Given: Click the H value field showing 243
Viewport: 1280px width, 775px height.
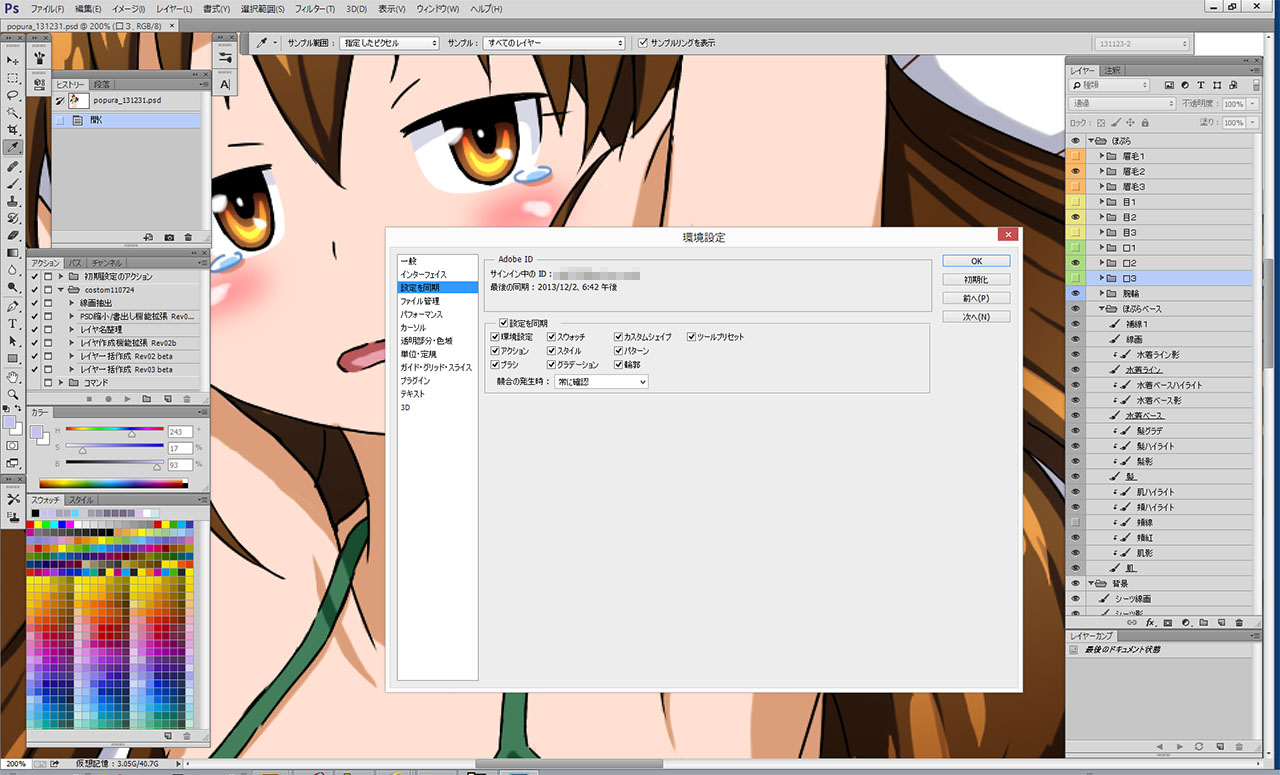Looking at the screenshot, I should [x=180, y=431].
